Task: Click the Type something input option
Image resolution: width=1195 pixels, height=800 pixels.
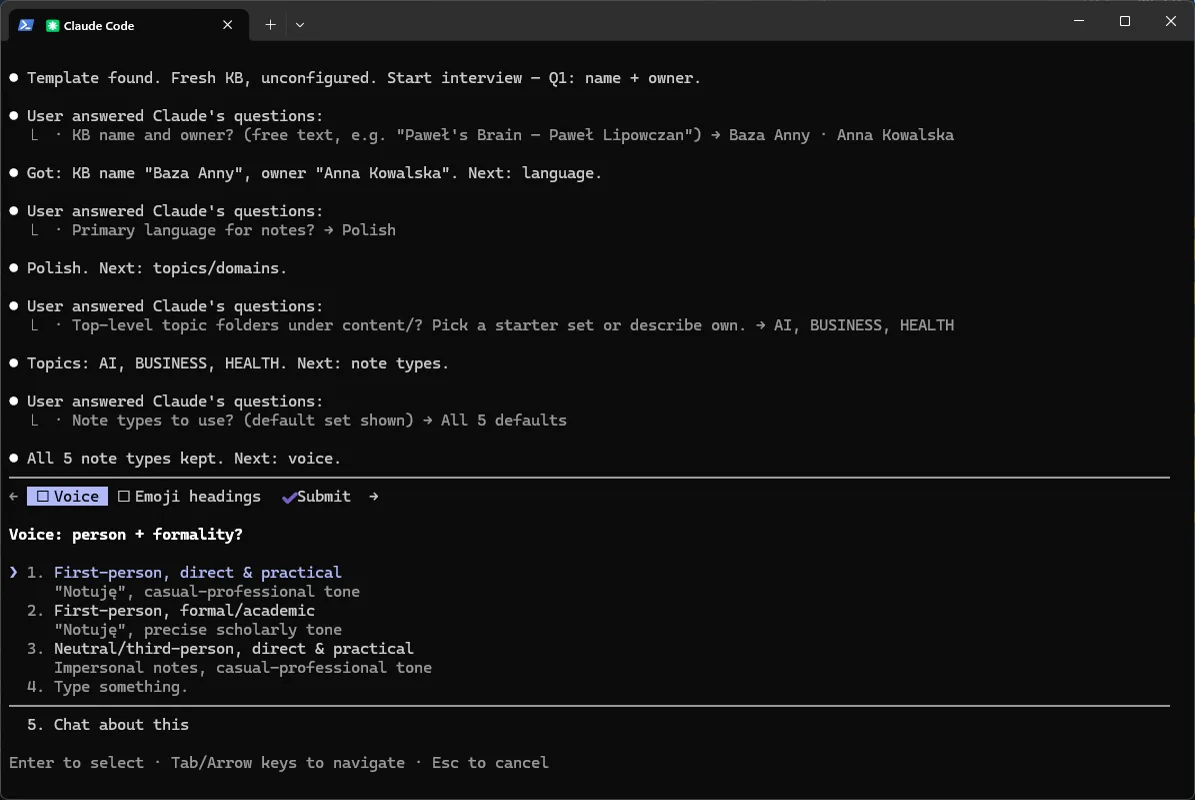Action: click(x=120, y=687)
